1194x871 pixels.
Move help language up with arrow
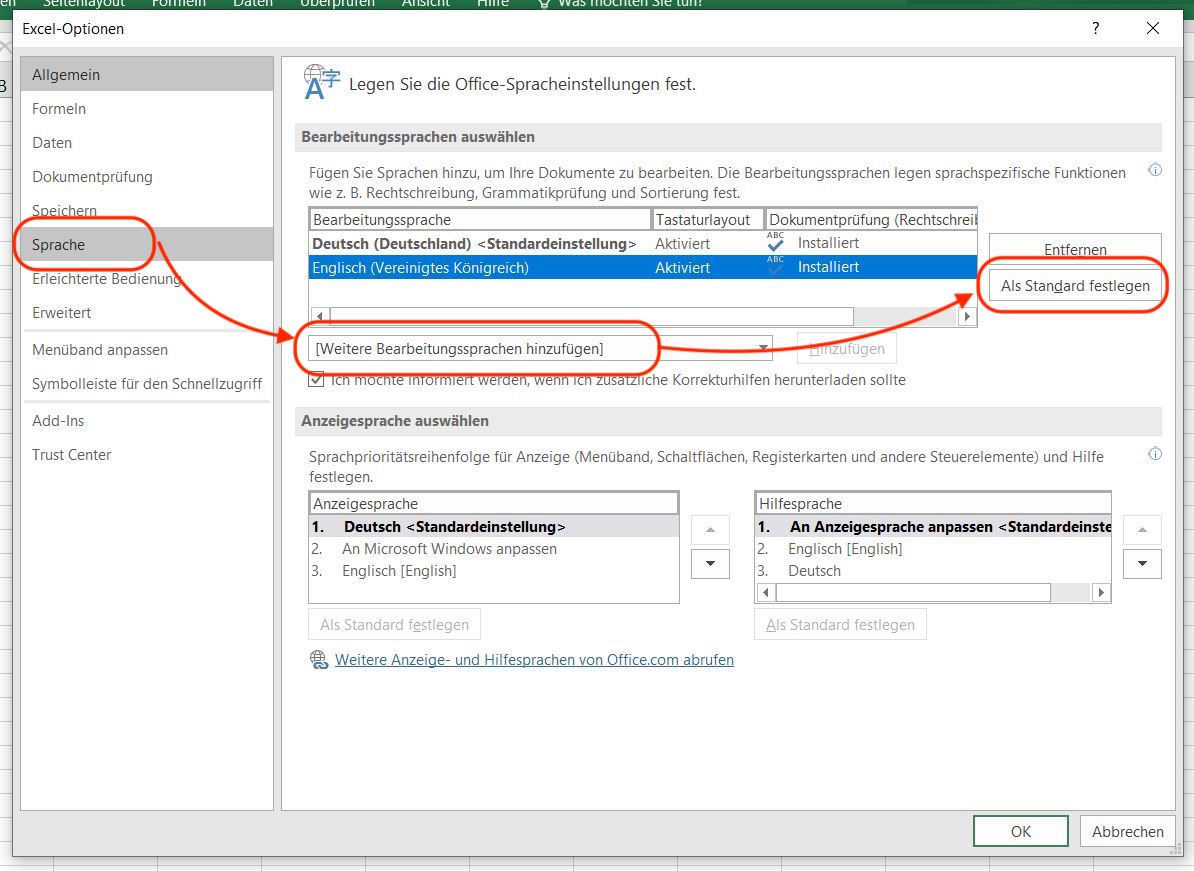(x=1142, y=530)
